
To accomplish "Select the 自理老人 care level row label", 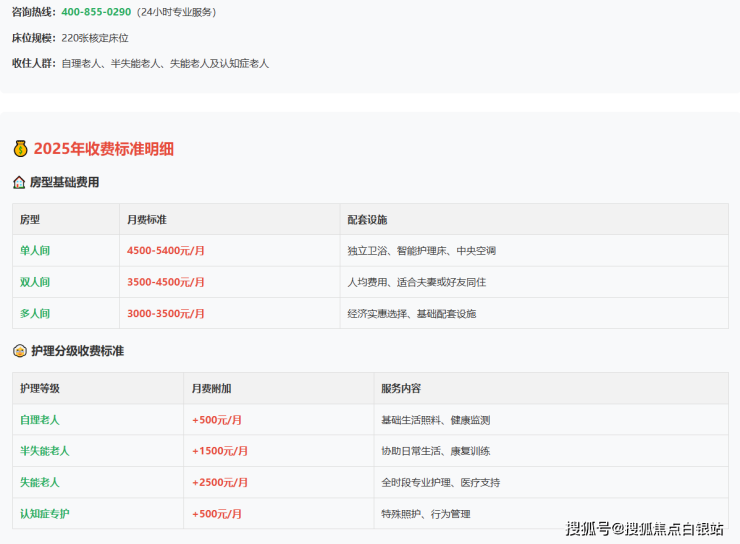I will click(x=40, y=420).
